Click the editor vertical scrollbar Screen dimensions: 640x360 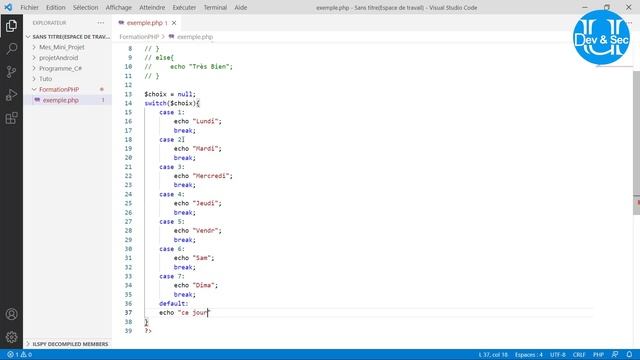636,142
